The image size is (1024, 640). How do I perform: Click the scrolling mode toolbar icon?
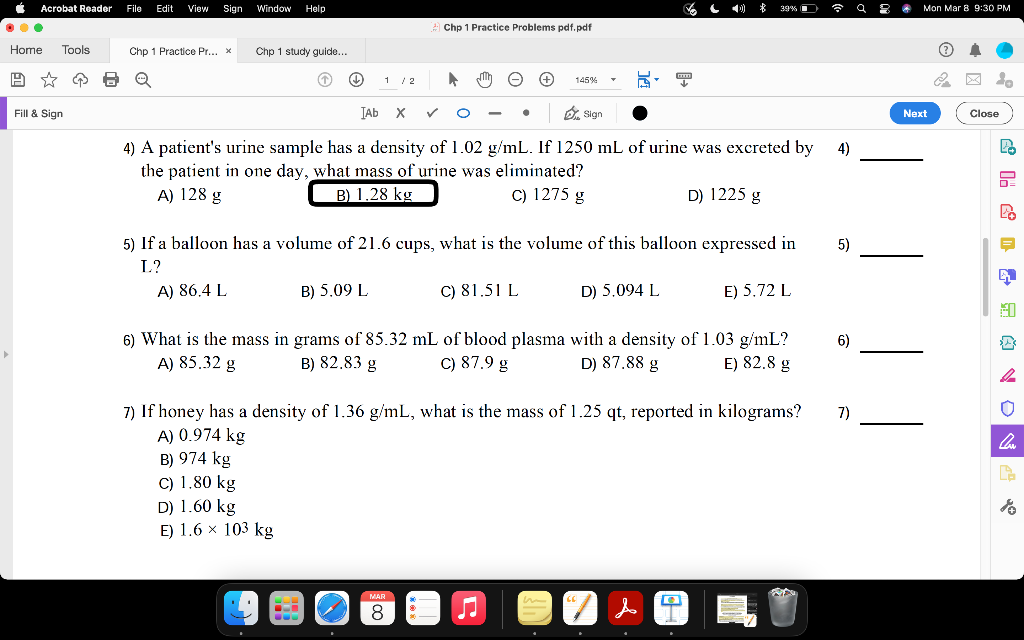(x=684, y=80)
